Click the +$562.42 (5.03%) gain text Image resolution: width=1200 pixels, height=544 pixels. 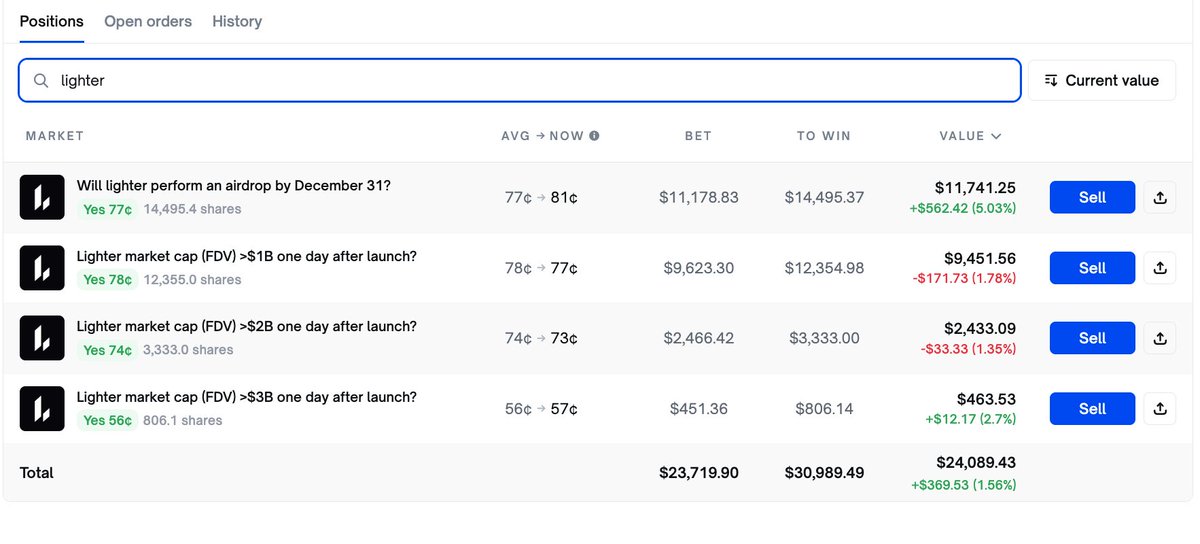[x=962, y=208]
